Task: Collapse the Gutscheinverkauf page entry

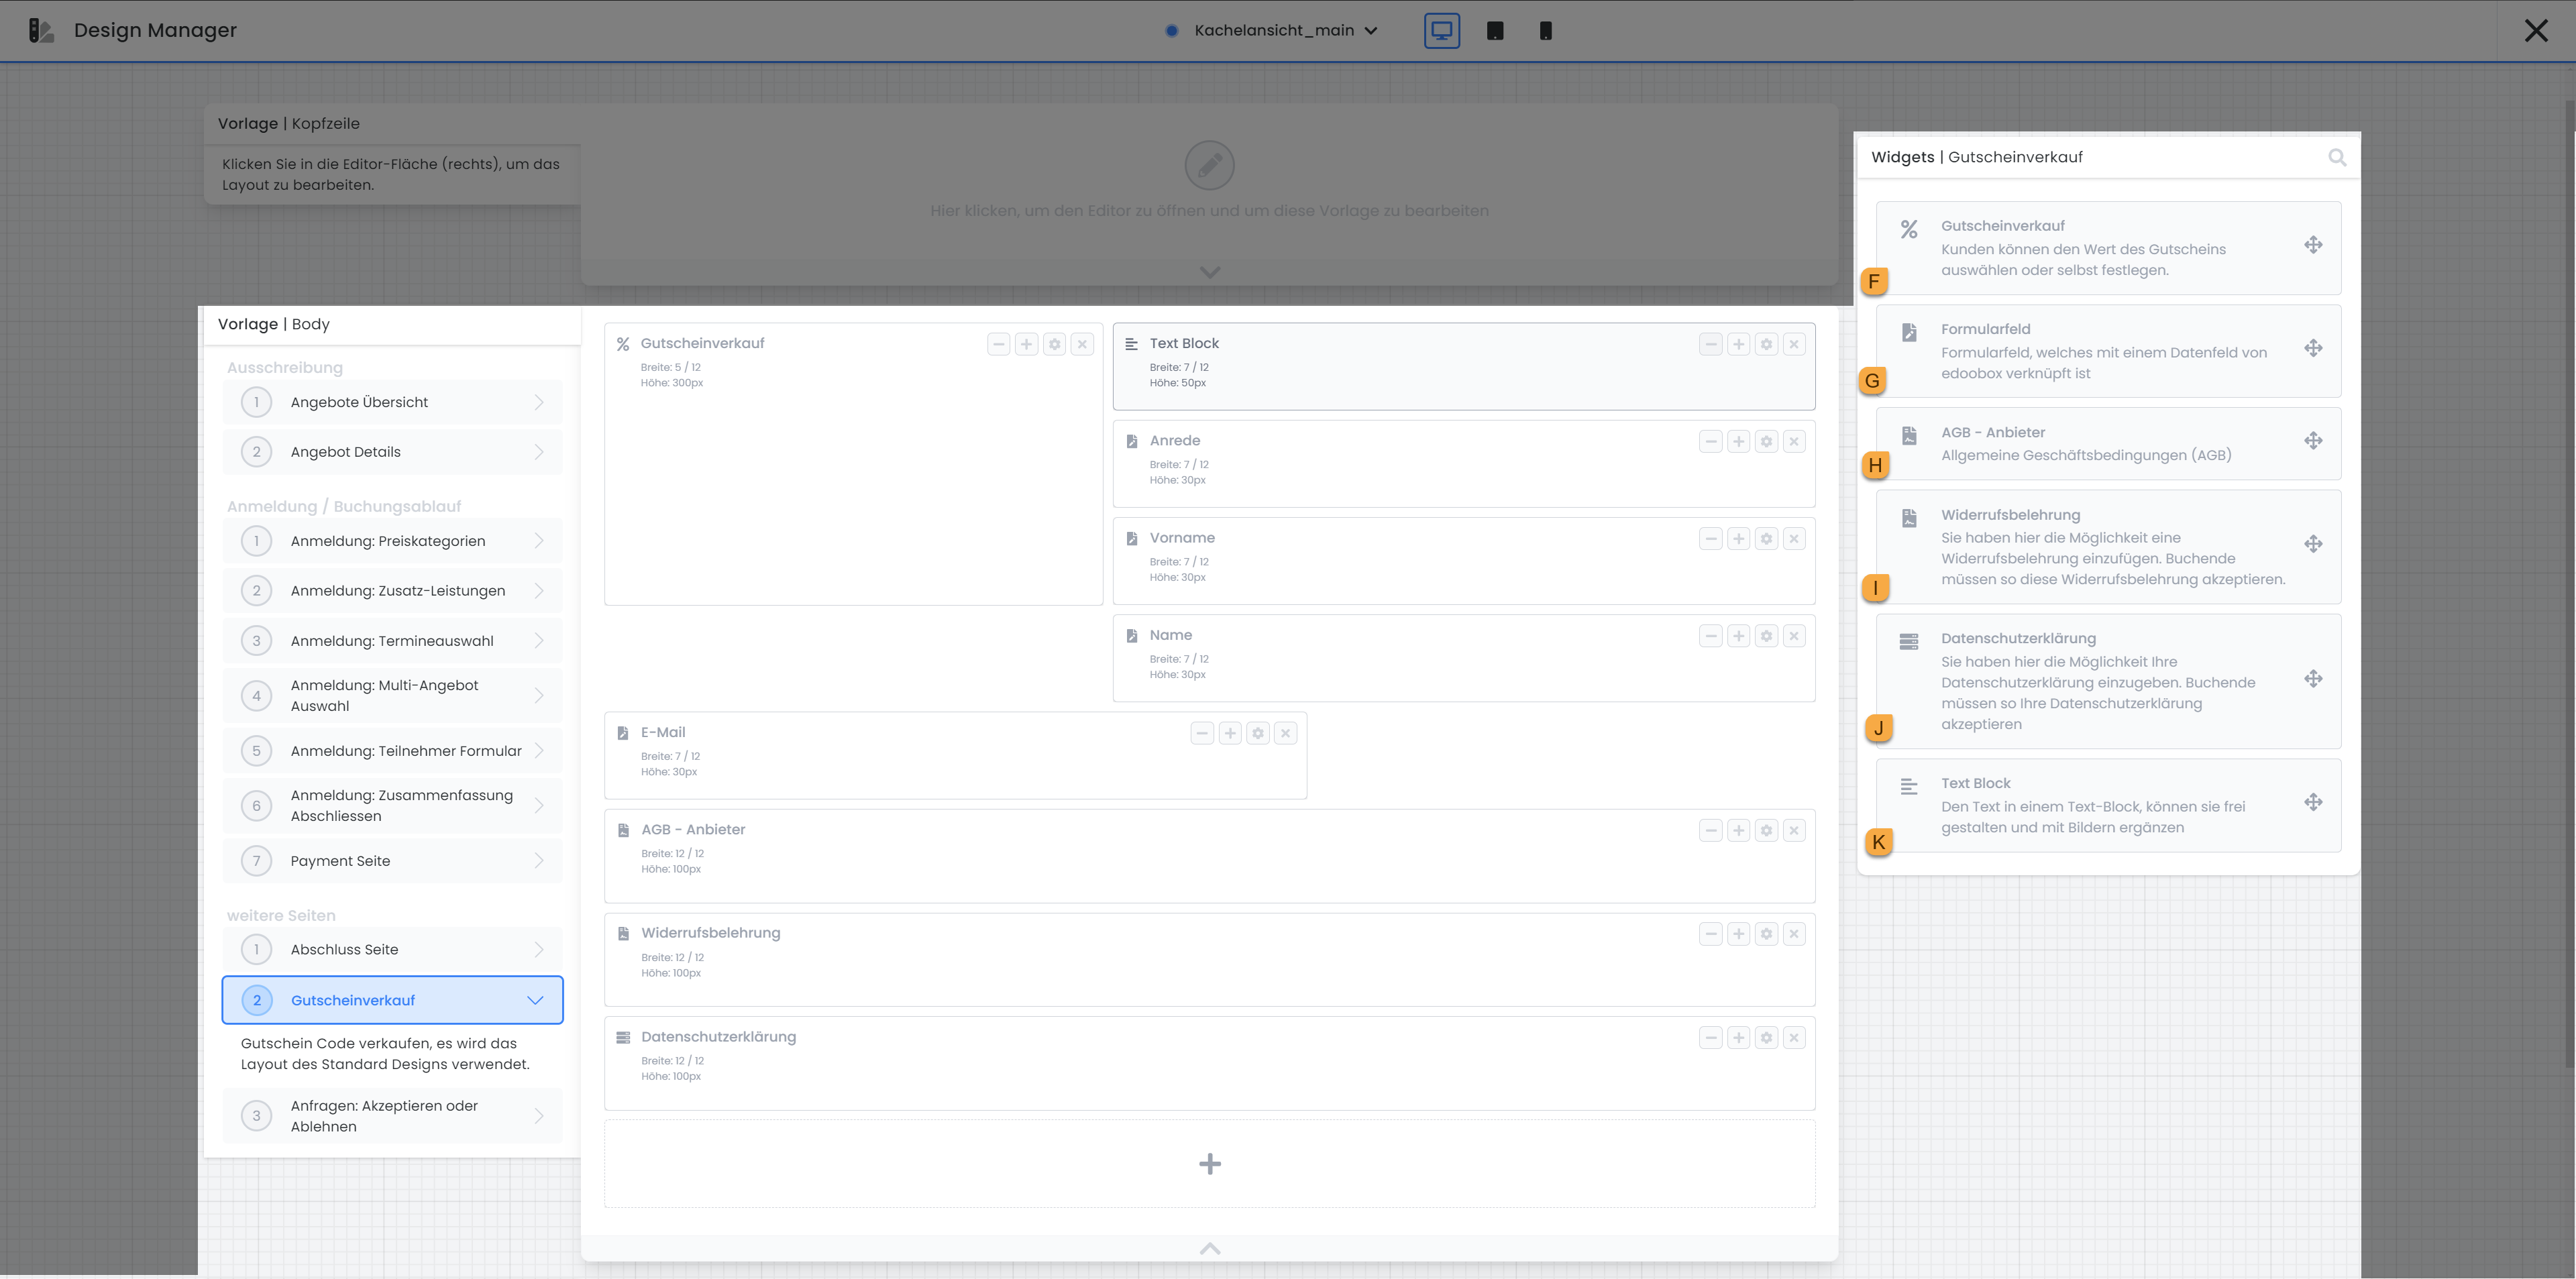Action: coord(535,1000)
